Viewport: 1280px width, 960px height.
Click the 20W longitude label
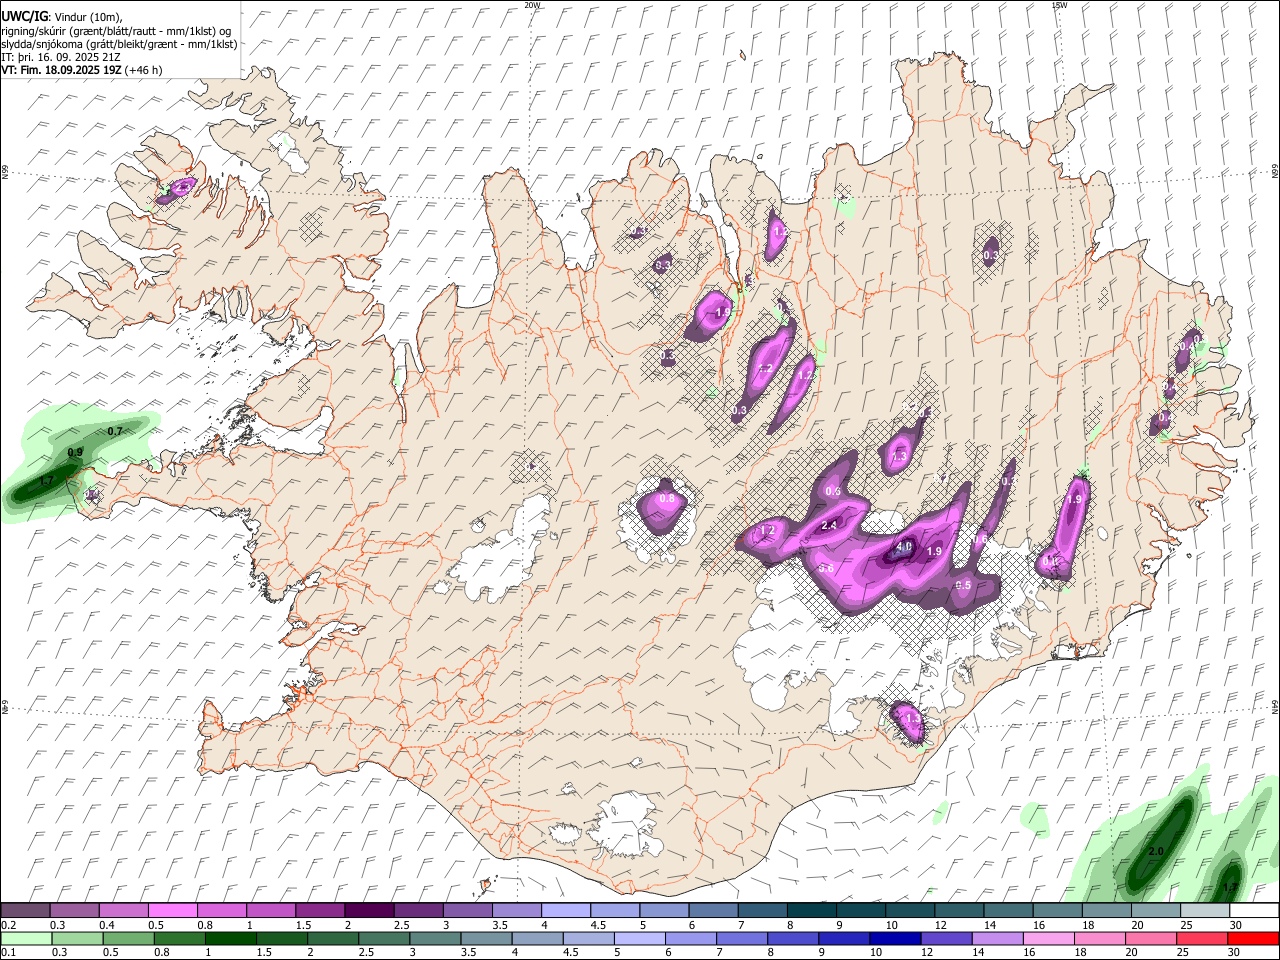pos(532,5)
